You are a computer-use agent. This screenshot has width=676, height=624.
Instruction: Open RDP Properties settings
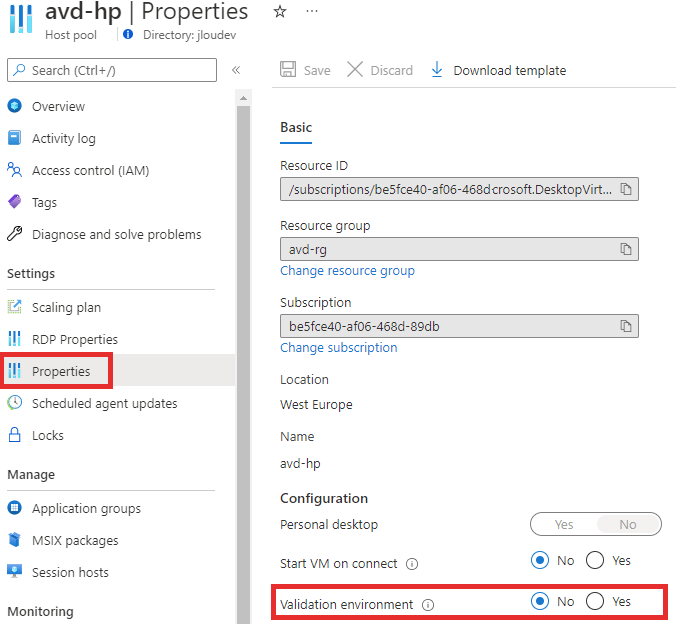(x=75, y=339)
